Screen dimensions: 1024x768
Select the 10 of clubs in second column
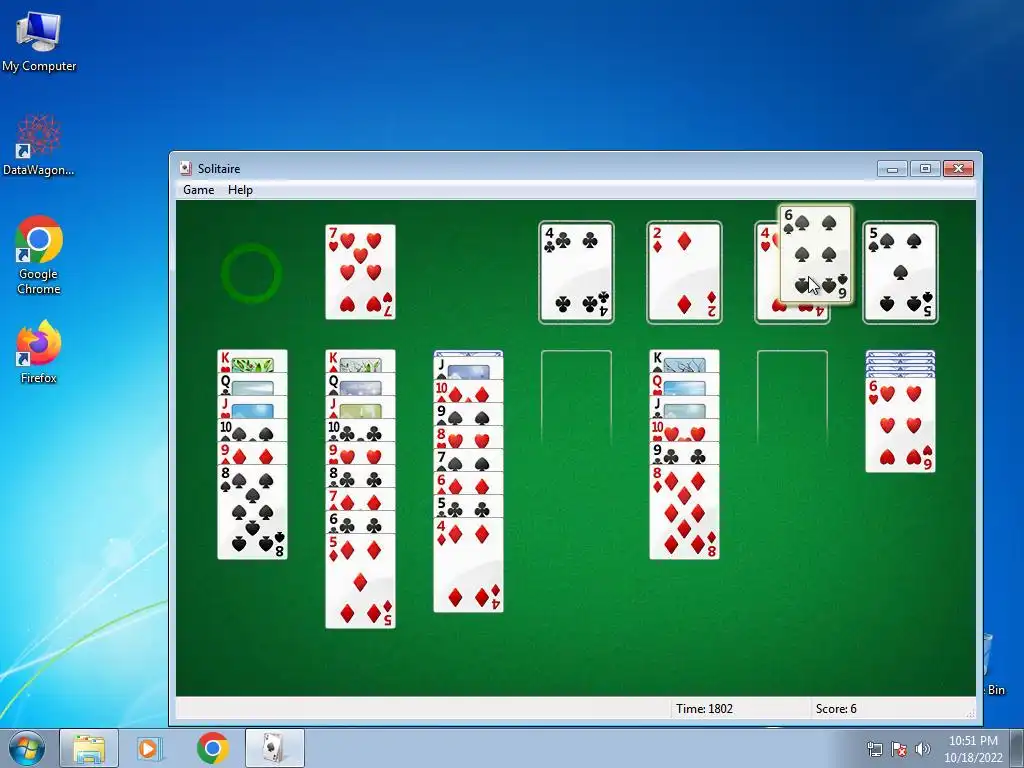[360, 431]
